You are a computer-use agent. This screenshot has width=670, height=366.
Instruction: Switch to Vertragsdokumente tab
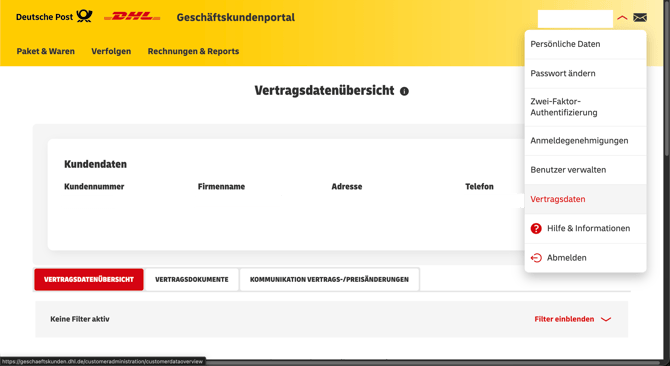(191, 279)
